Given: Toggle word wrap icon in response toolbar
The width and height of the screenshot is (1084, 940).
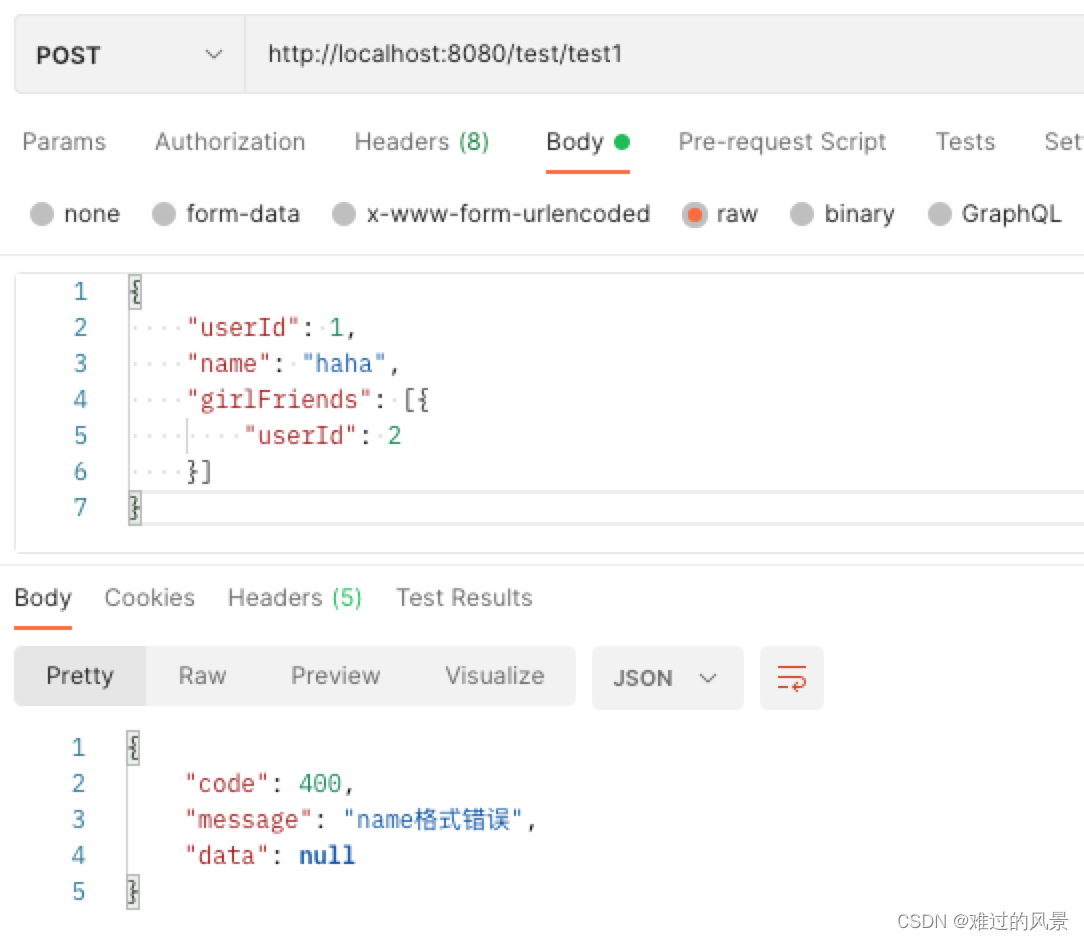Looking at the screenshot, I should point(791,677).
